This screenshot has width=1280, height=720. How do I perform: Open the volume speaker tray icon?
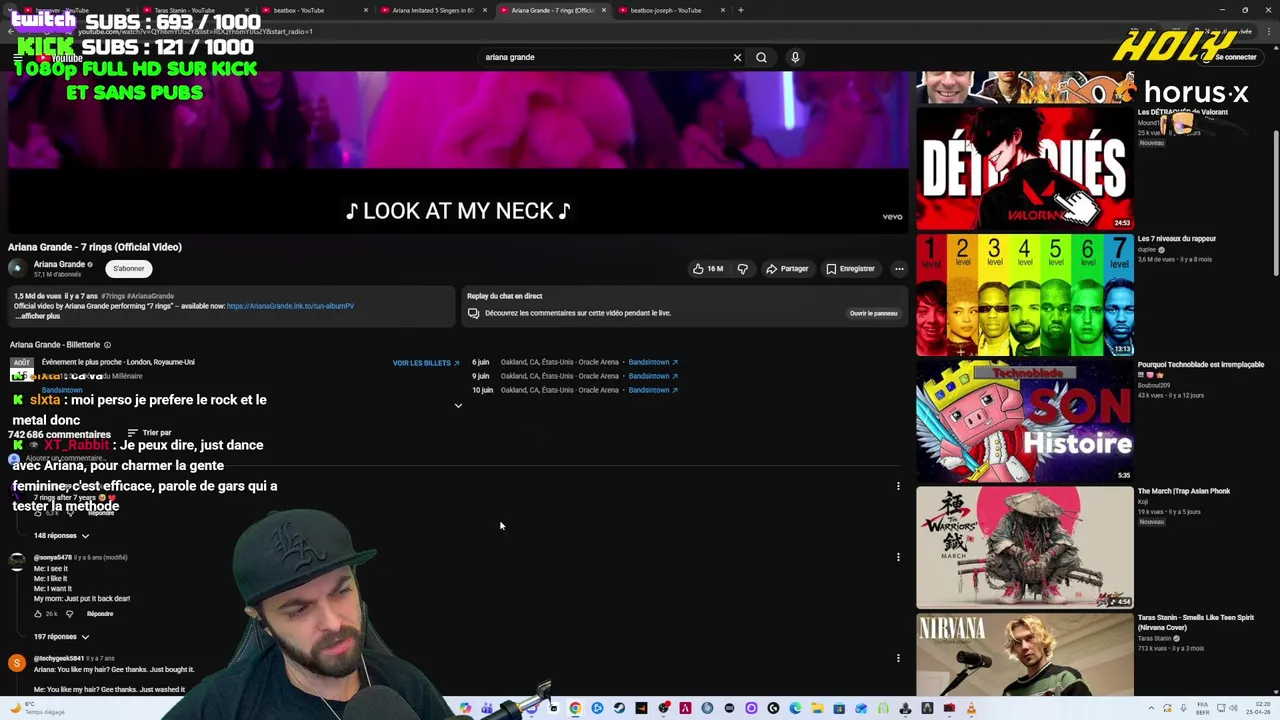(1233, 708)
